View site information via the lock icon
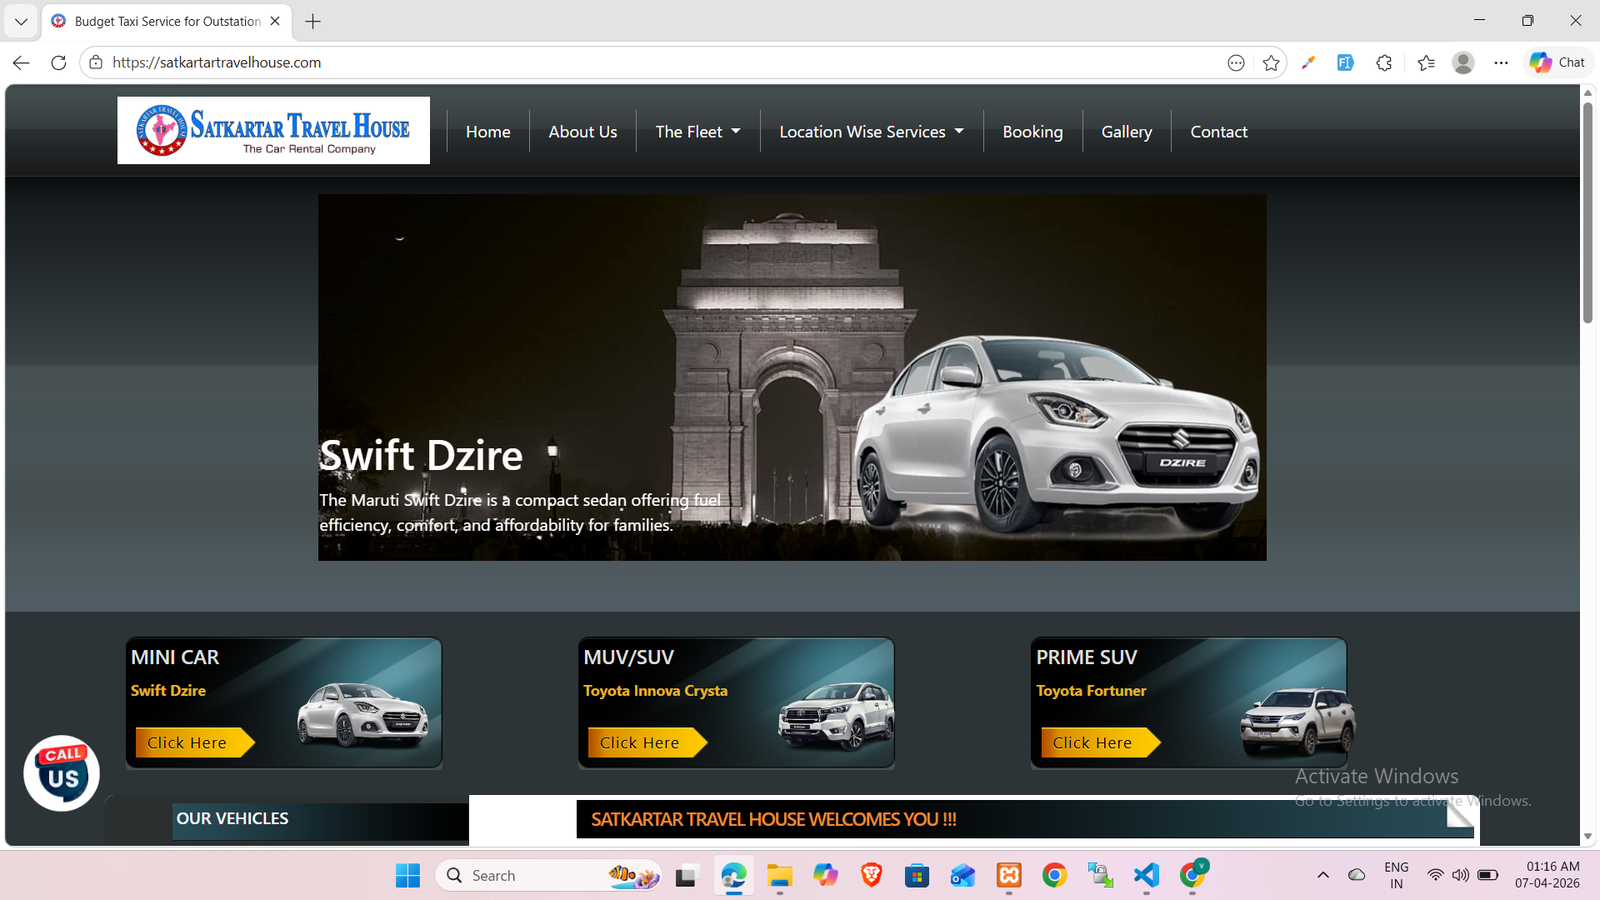 (96, 62)
